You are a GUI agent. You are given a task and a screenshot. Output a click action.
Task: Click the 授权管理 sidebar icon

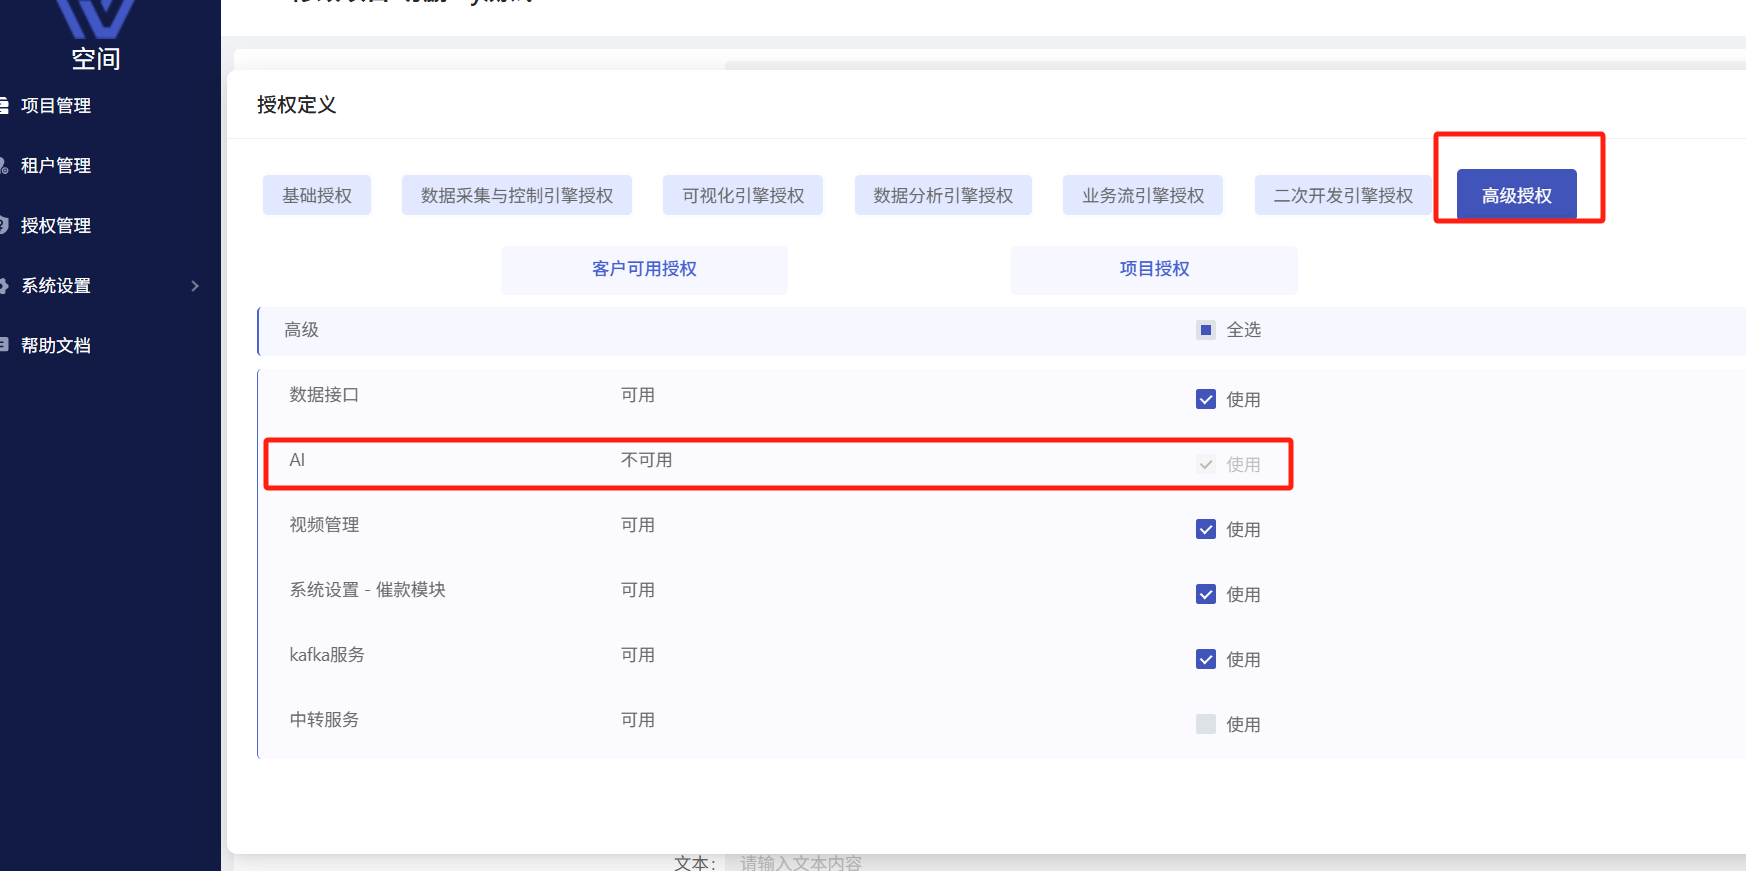[4, 225]
